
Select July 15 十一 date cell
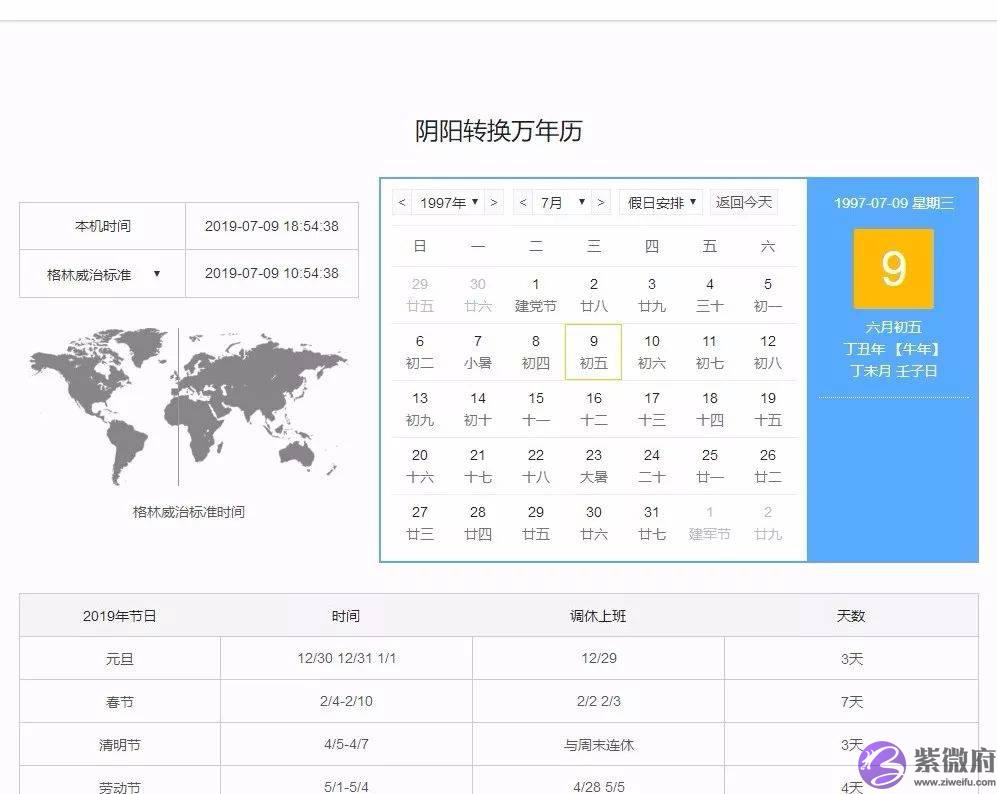[x=535, y=409]
